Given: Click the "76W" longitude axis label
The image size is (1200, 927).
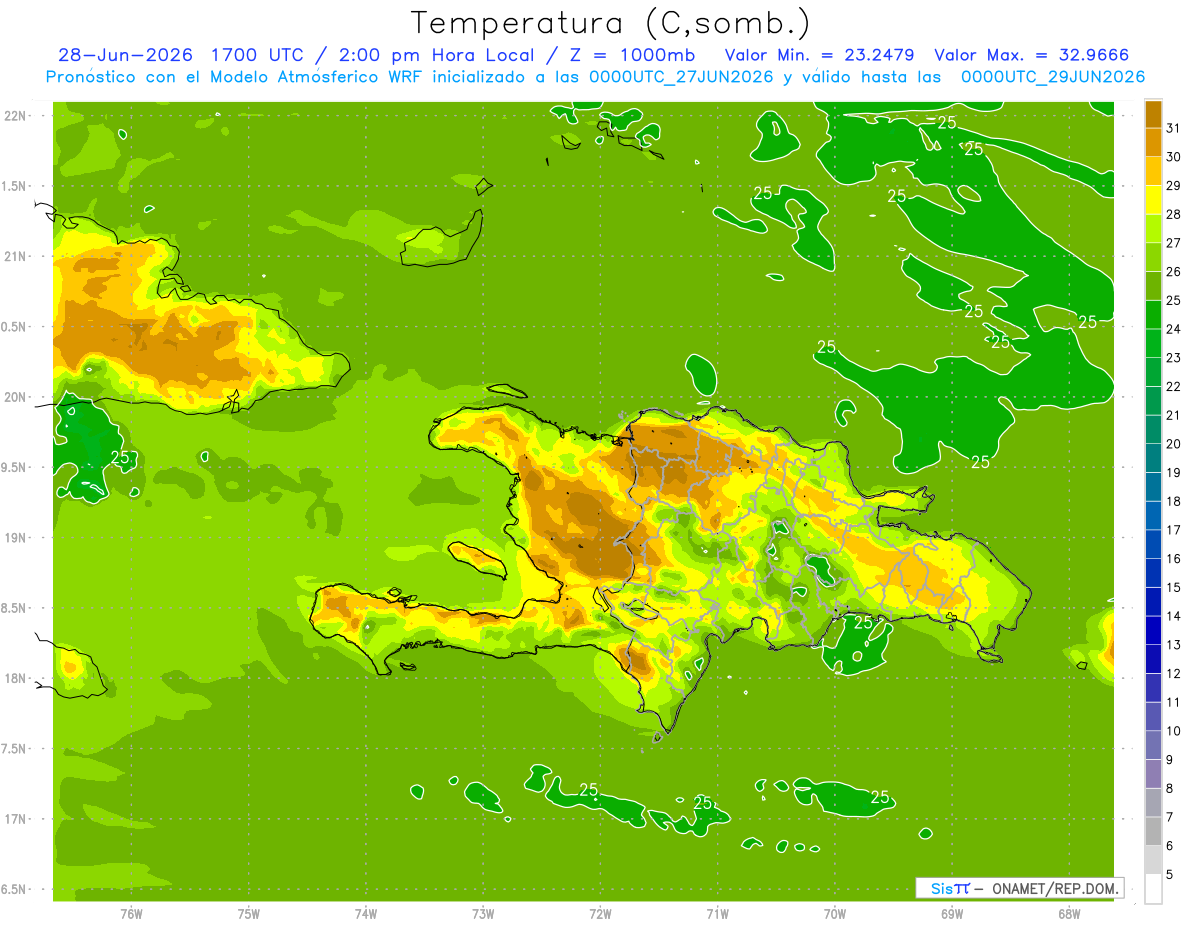Looking at the screenshot, I should 131,914.
